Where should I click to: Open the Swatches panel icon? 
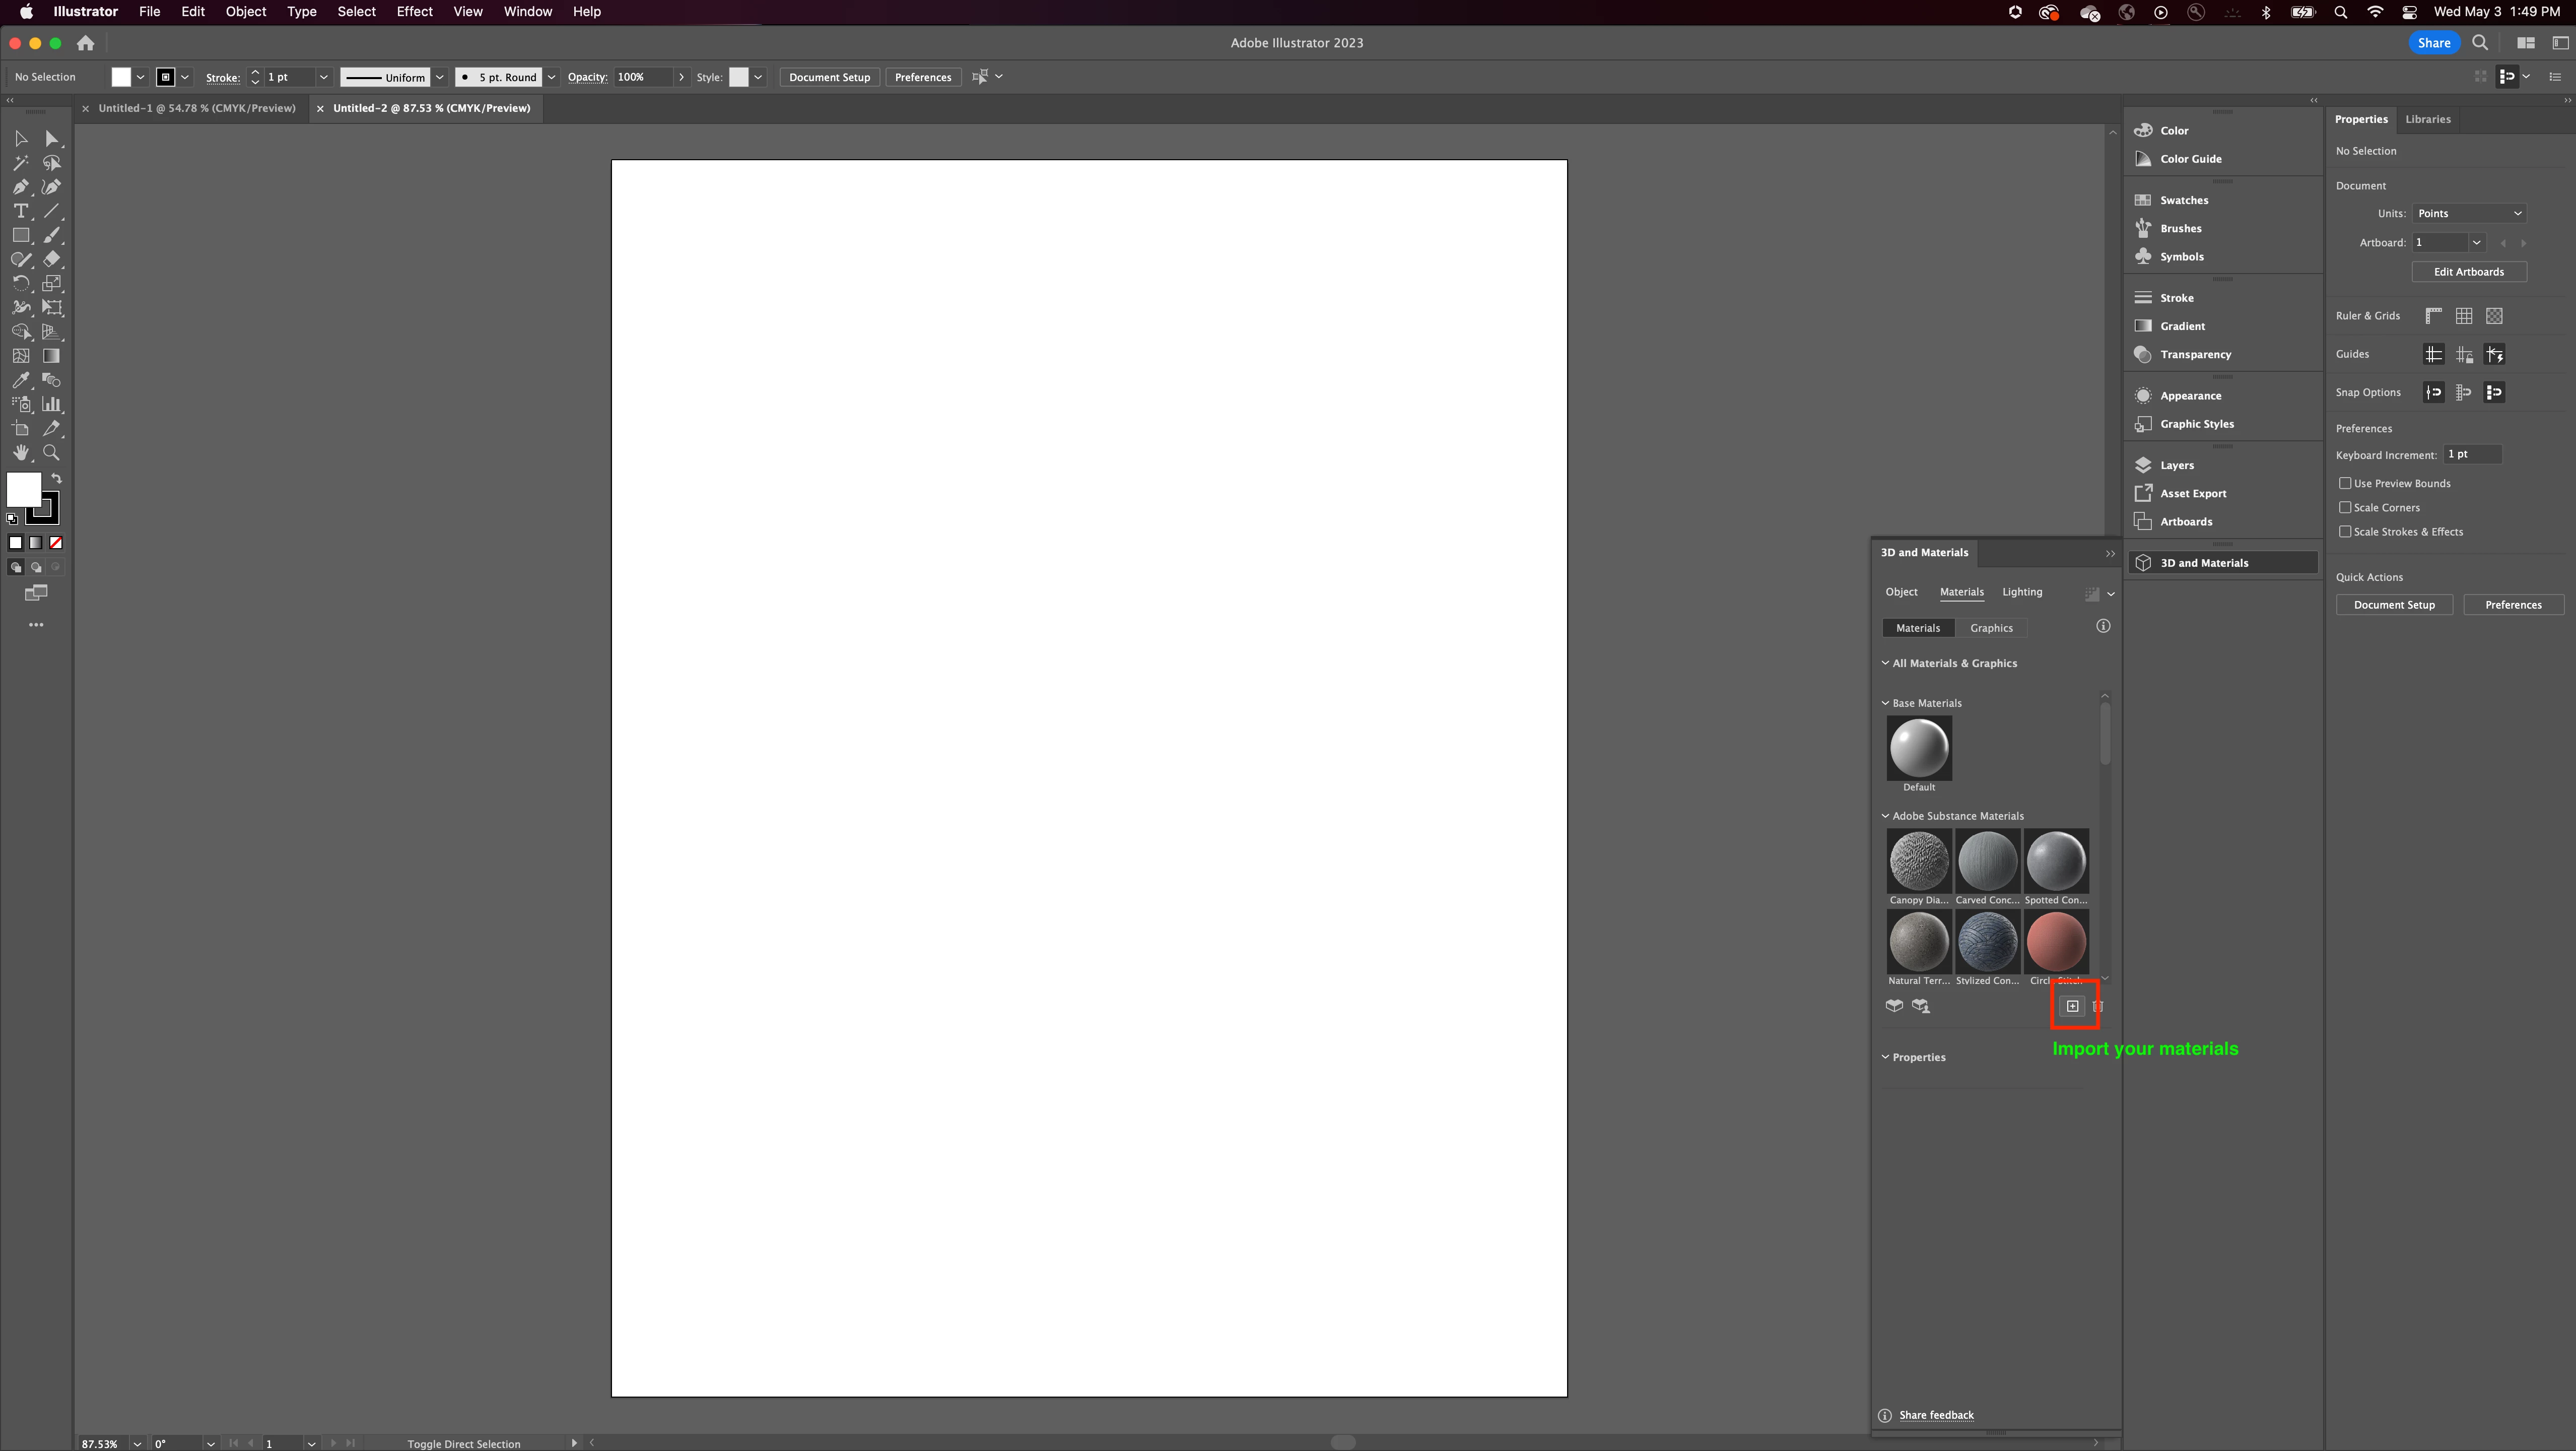2143,200
